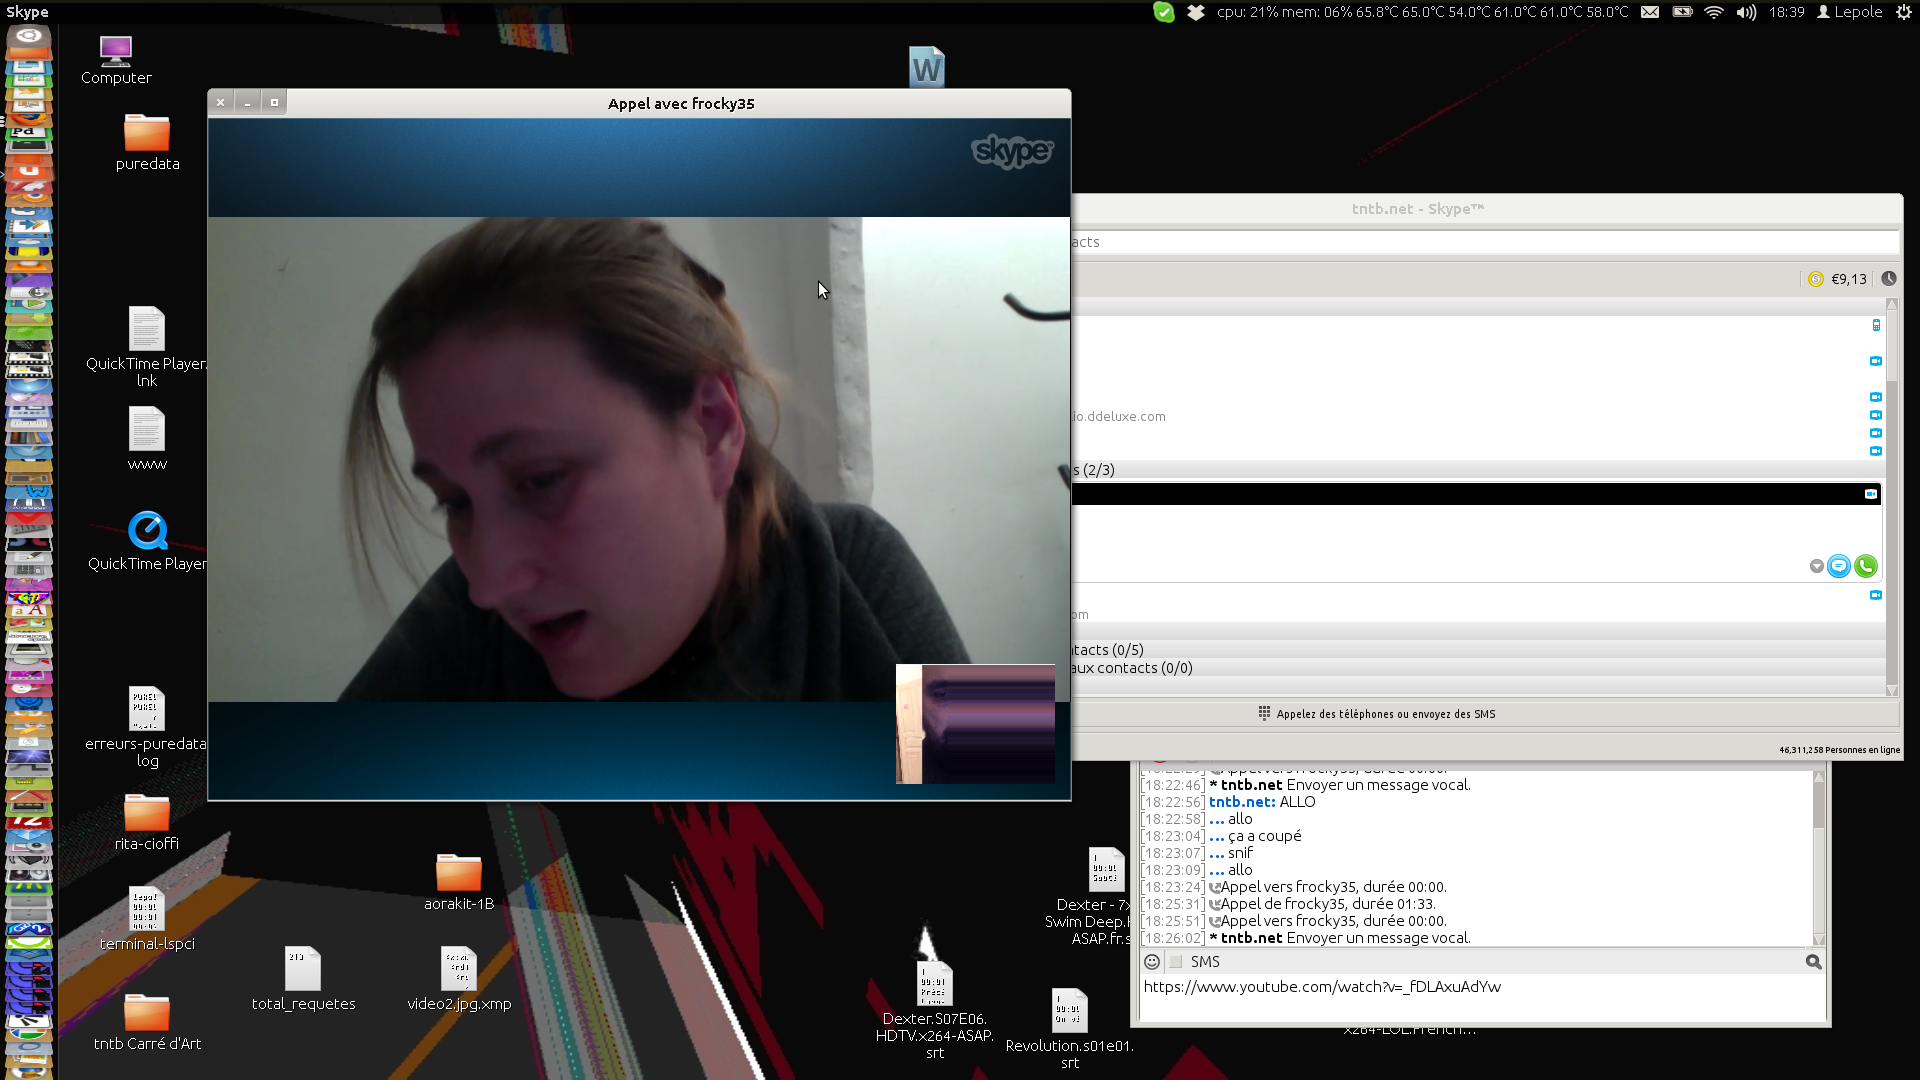This screenshot has height=1080, width=1920.
Task: Open the volume indicator in the top panel
Action: pyautogui.click(x=1746, y=12)
